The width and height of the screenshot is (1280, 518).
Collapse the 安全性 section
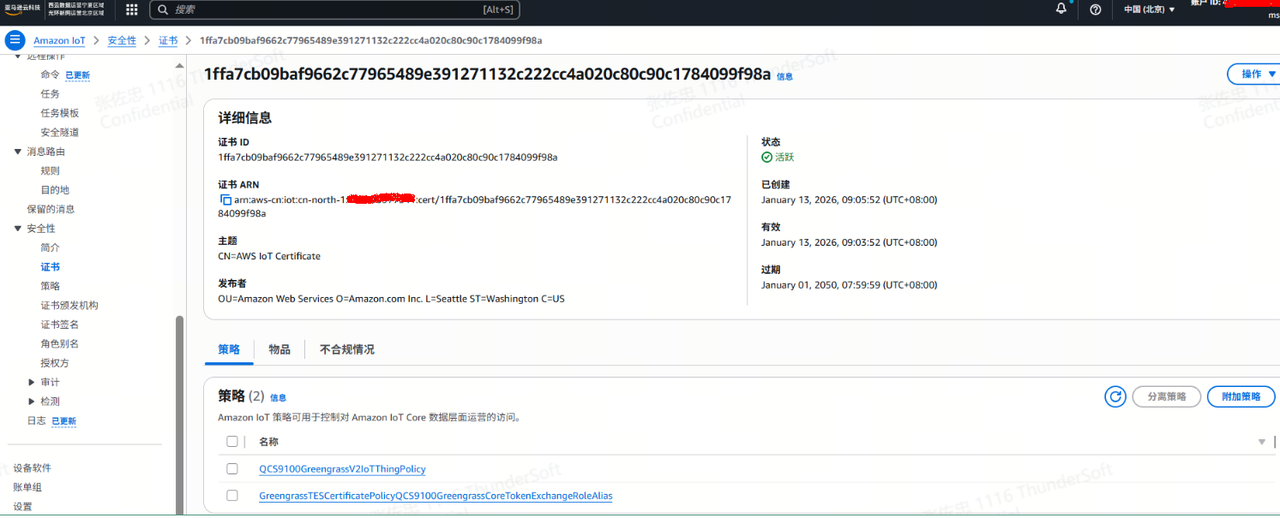point(18,229)
